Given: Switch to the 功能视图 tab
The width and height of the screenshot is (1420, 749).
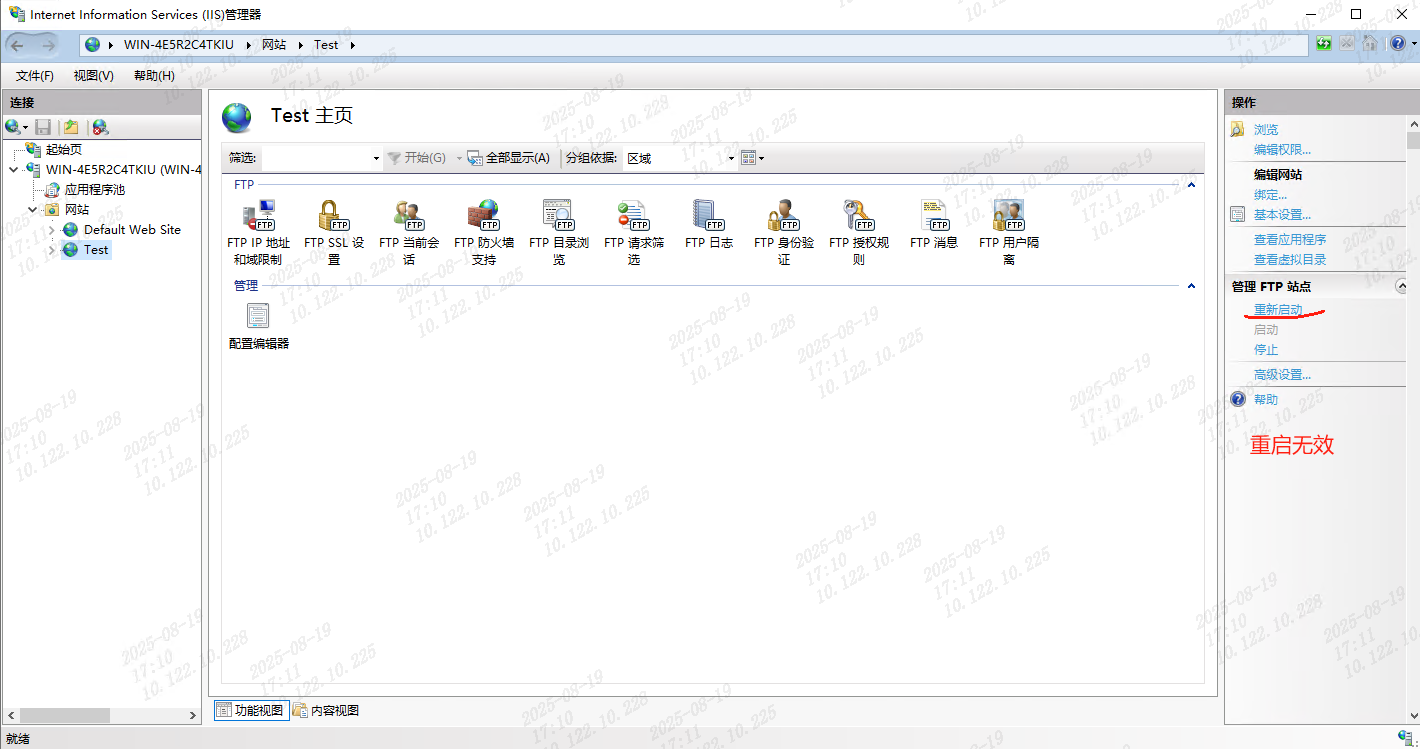Looking at the screenshot, I should (x=251, y=711).
